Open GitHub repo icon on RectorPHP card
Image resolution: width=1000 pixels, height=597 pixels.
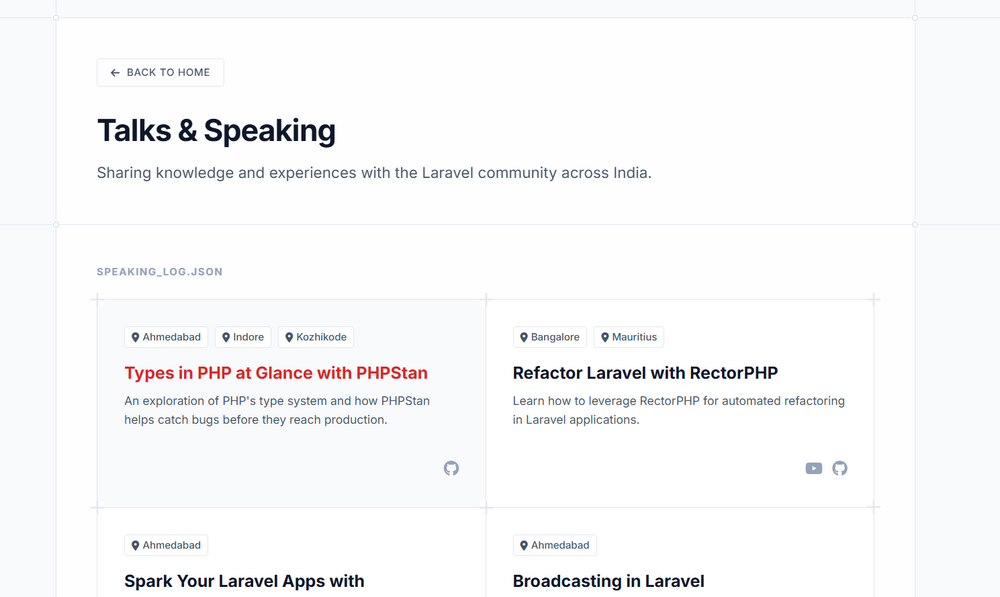coord(840,468)
